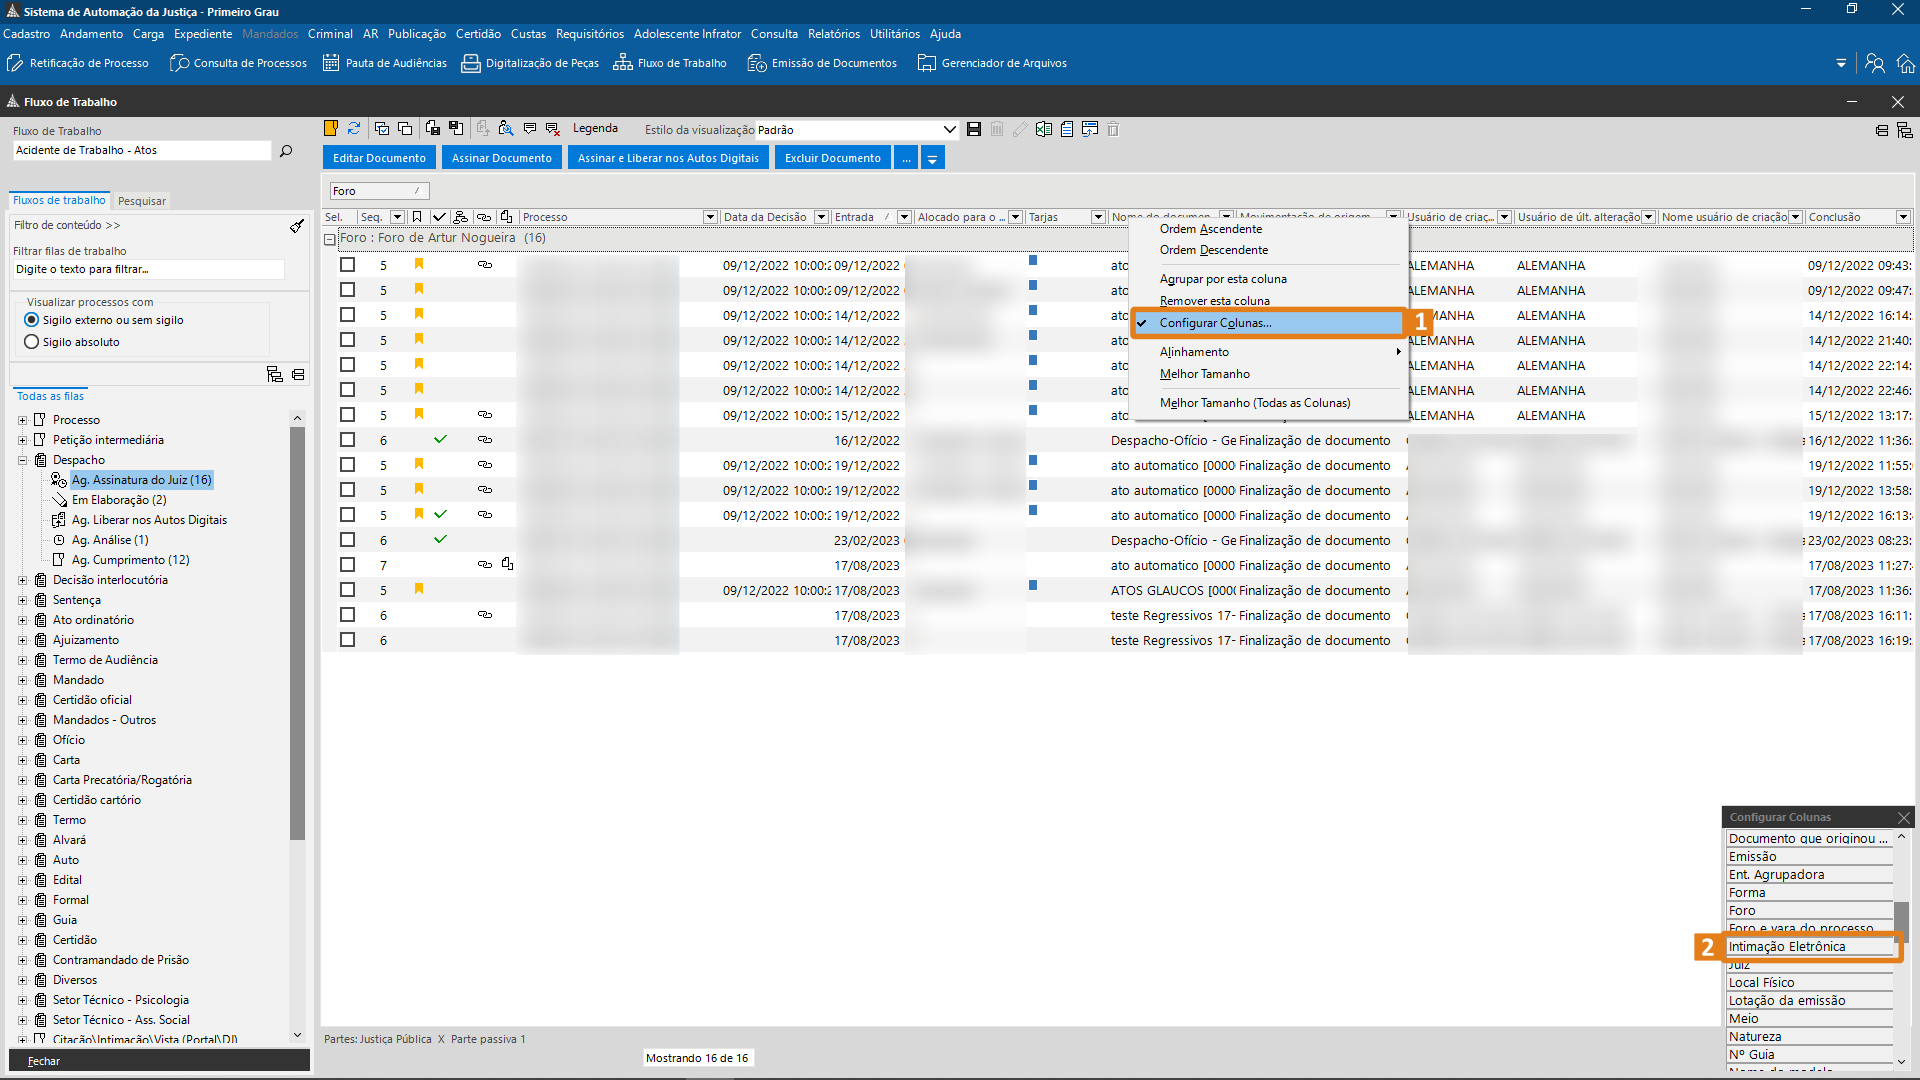The width and height of the screenshot is (1920, 1080).
Task: Click the magnifier next to Fluxo de Trabalho field
Action: 286,151
